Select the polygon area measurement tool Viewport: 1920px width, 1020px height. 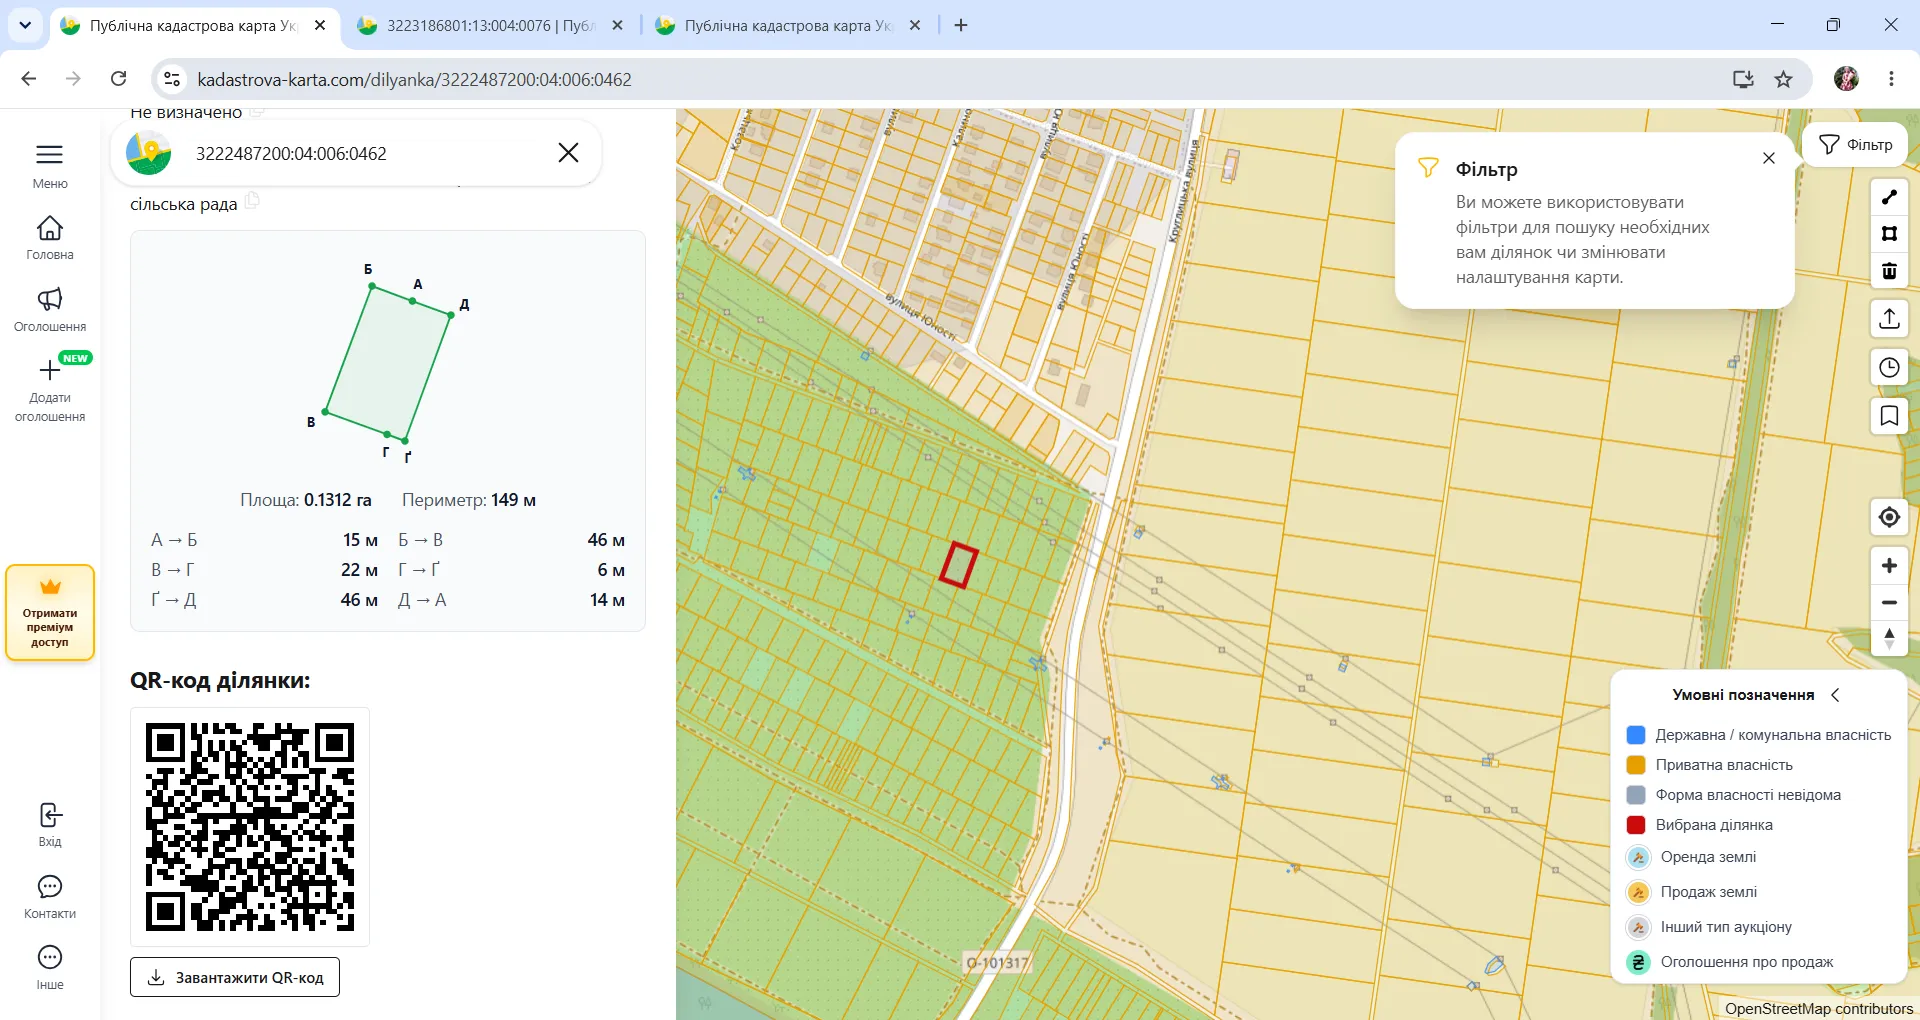pyautogui.click(x=1889, y=234)
